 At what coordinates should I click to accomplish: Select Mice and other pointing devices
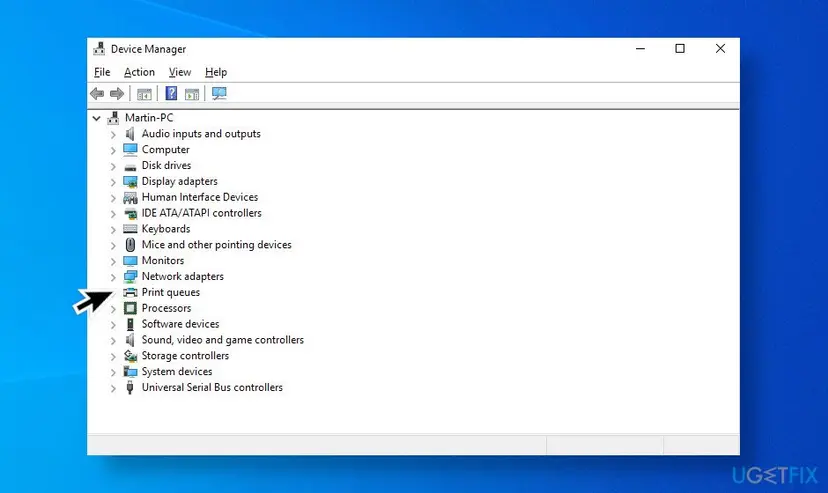pos(217,245)
